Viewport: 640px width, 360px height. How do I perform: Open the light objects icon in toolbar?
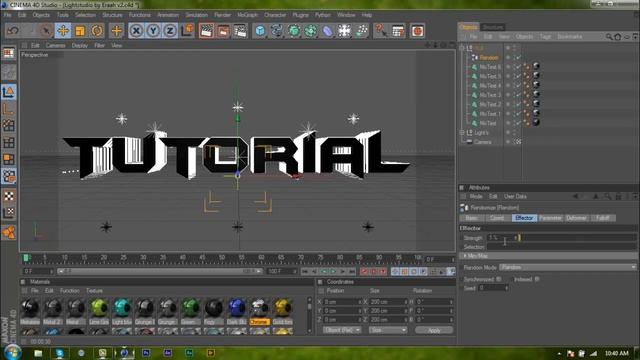click(344, 31)
